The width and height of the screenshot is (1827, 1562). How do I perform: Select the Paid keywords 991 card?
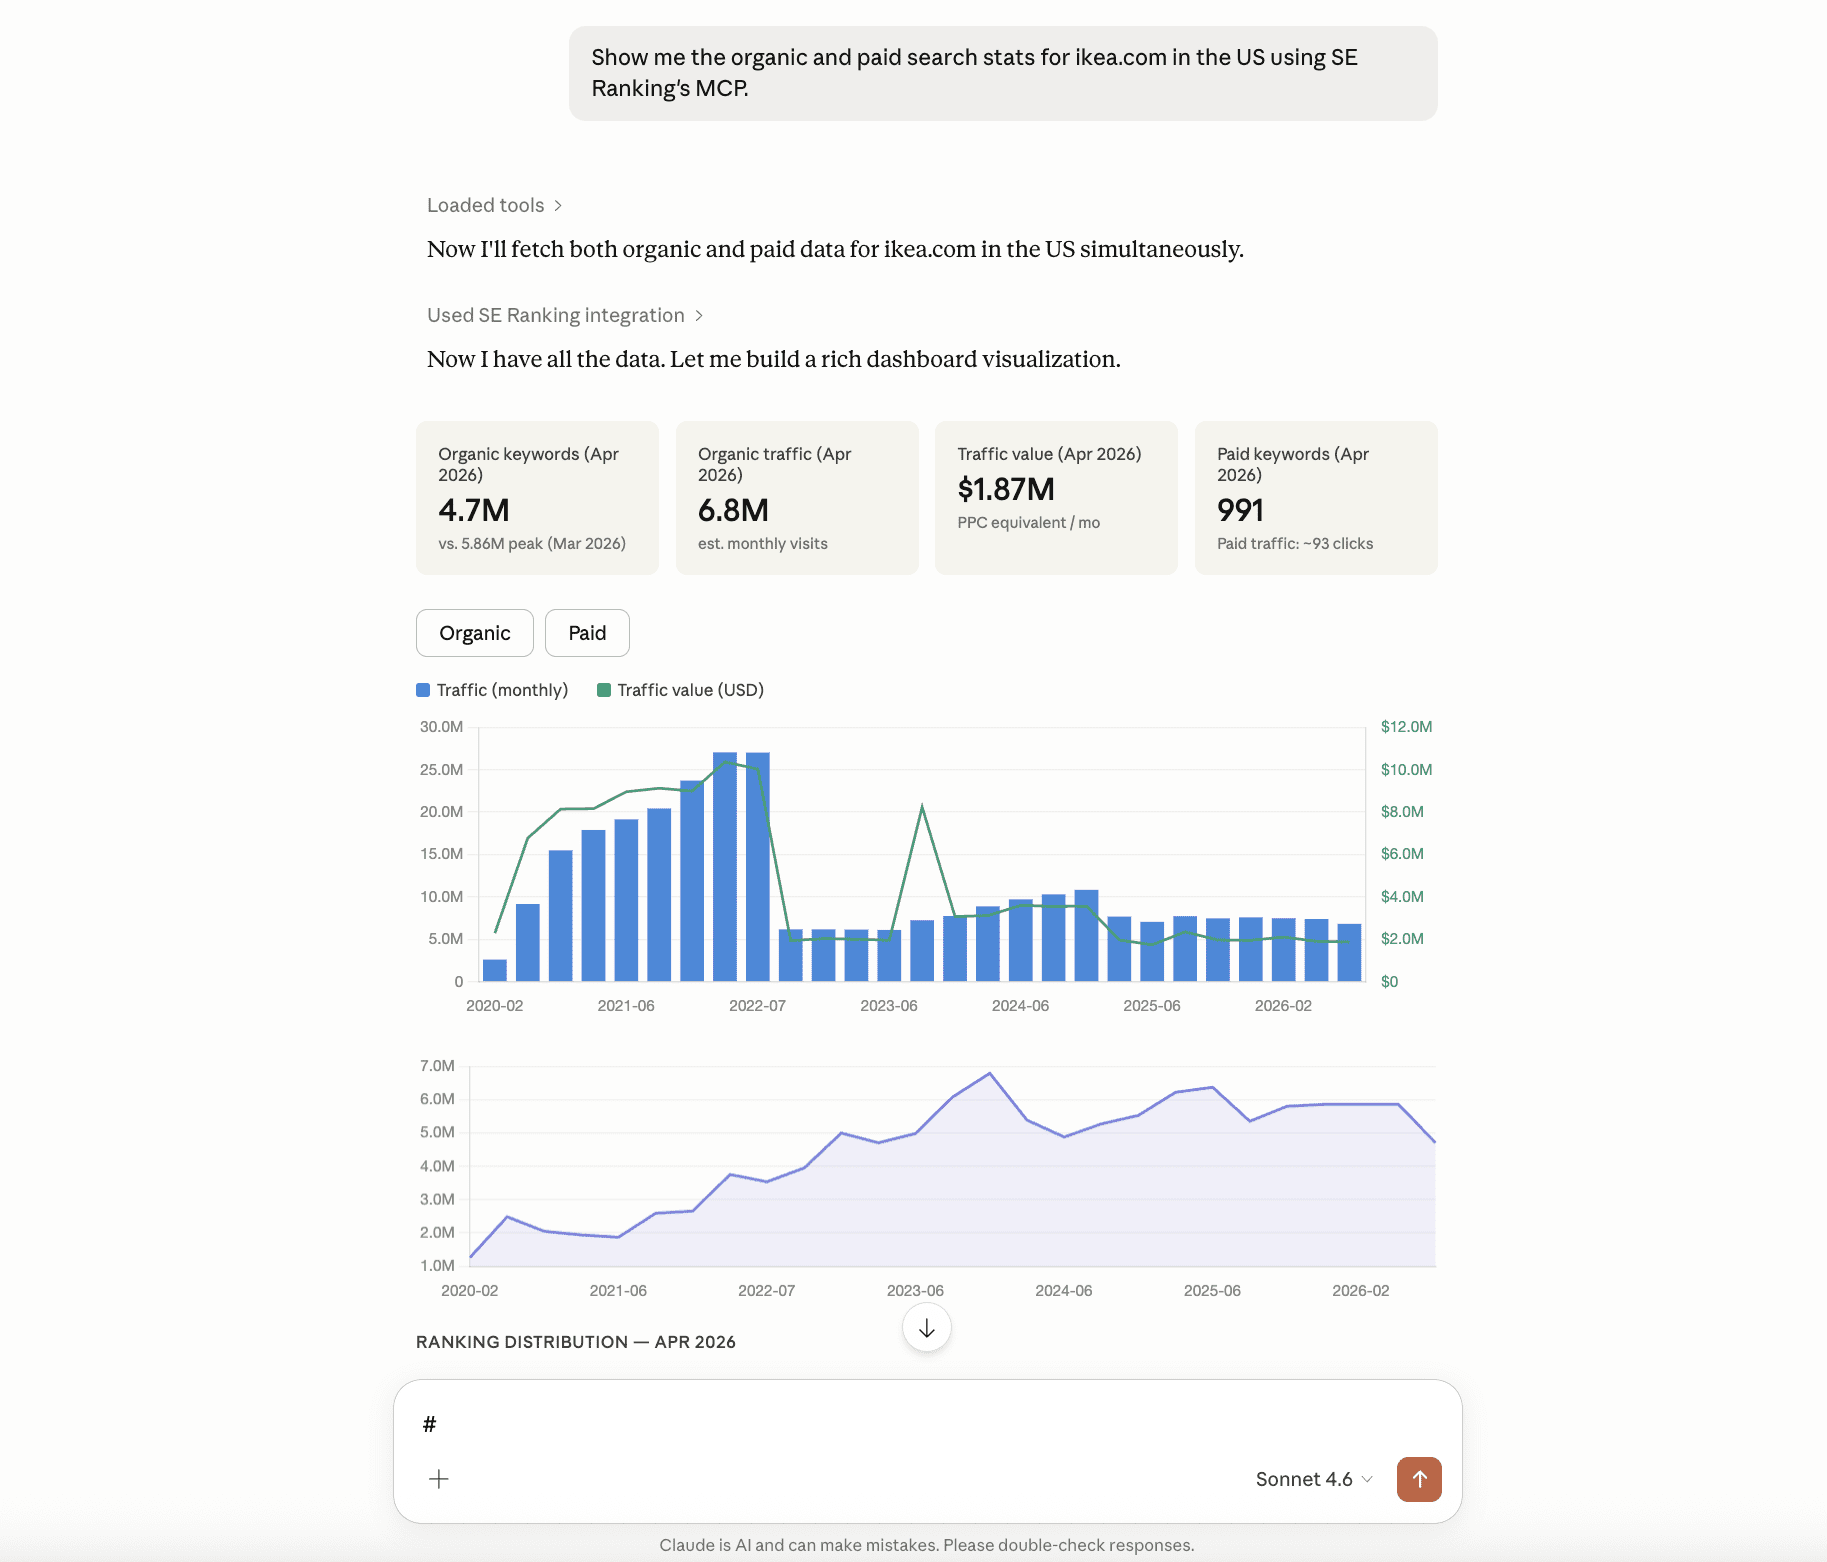pos(1316,498)
